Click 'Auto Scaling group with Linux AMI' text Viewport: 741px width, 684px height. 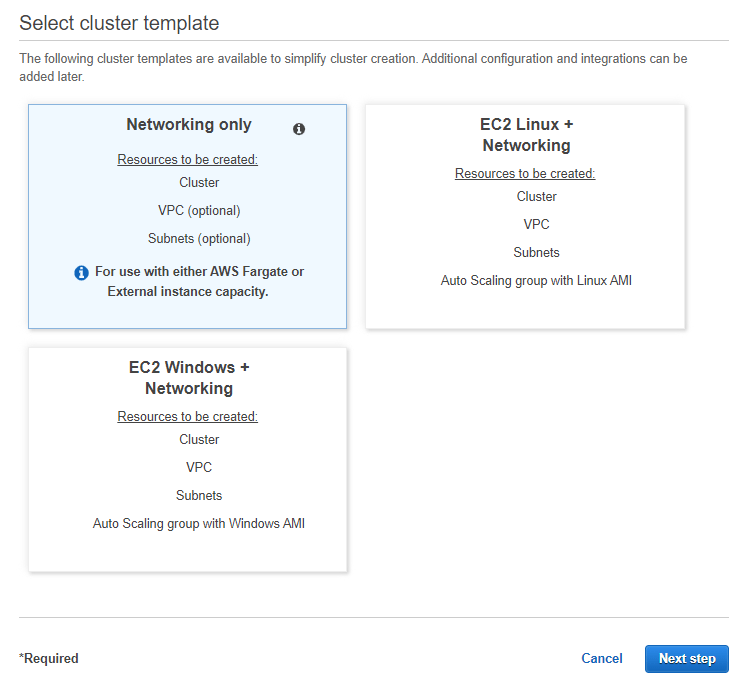[x=536, y=281]
